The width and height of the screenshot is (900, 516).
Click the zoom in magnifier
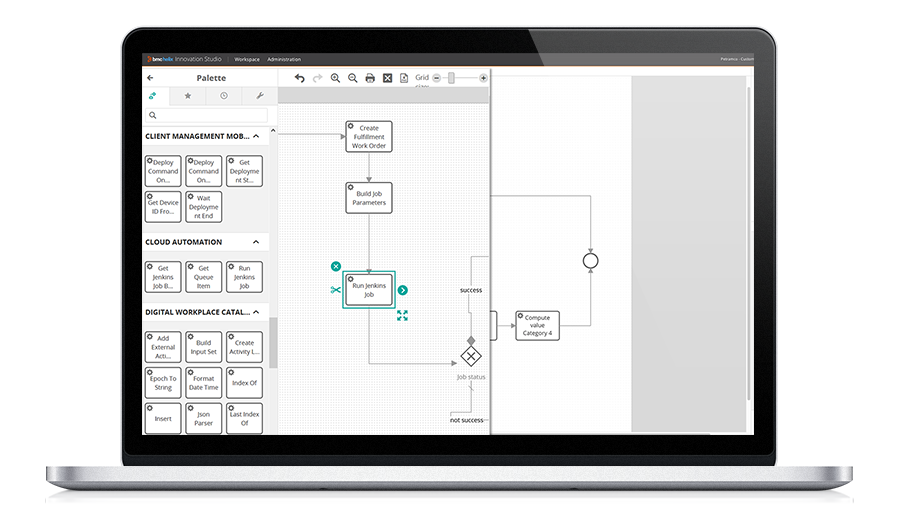[335, 78]
